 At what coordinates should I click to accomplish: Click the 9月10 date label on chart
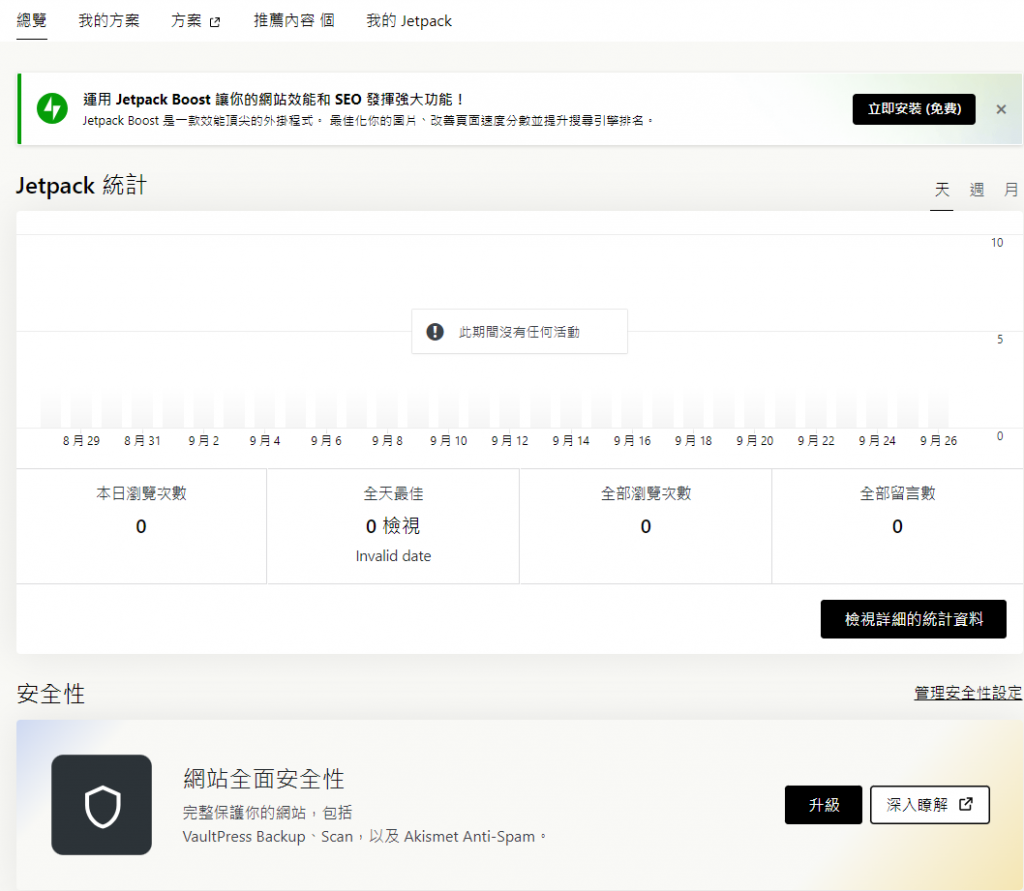point(449,441)
